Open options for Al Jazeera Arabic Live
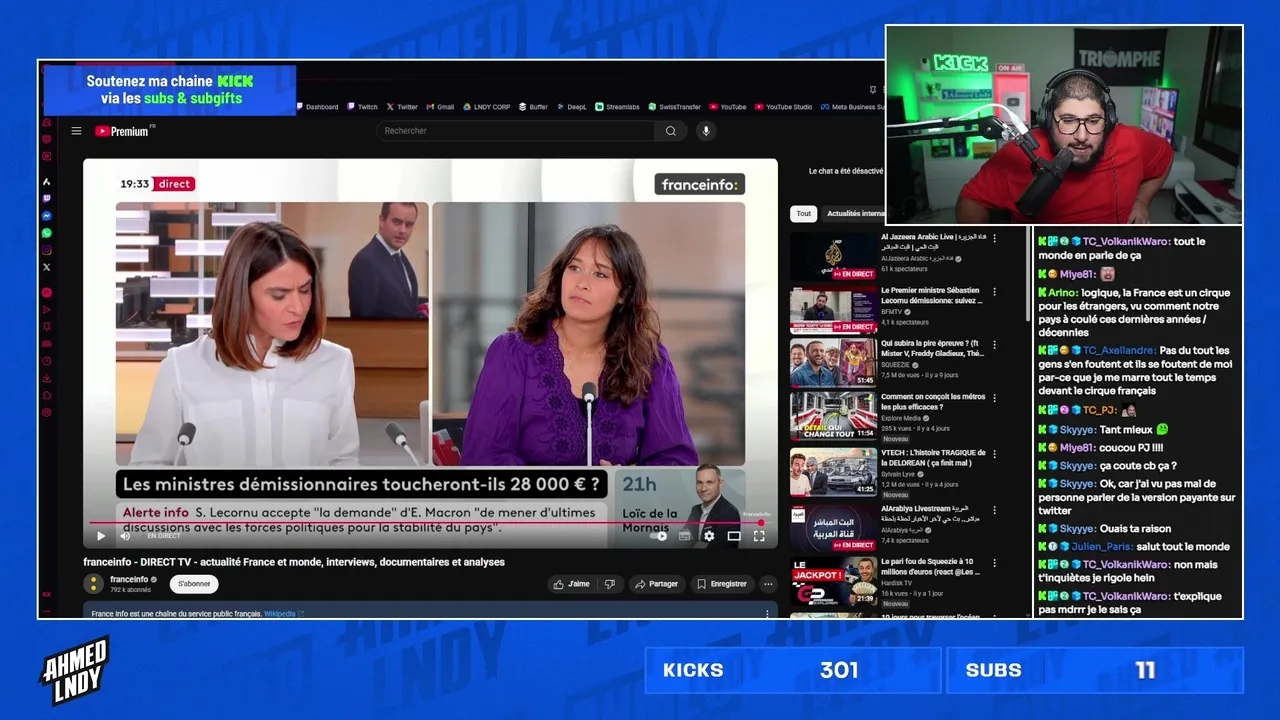This screenshot has height=720, width=1280. (993, 238)
